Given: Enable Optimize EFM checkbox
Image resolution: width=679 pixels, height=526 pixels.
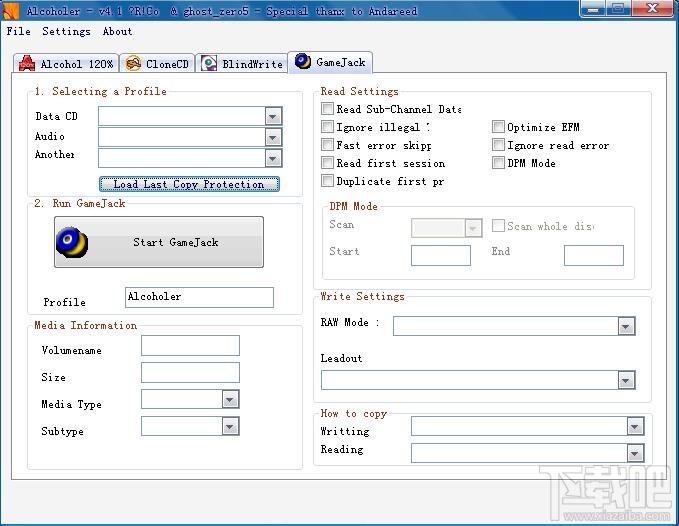Looking at the screenshot, I should [x=498, y=126].
